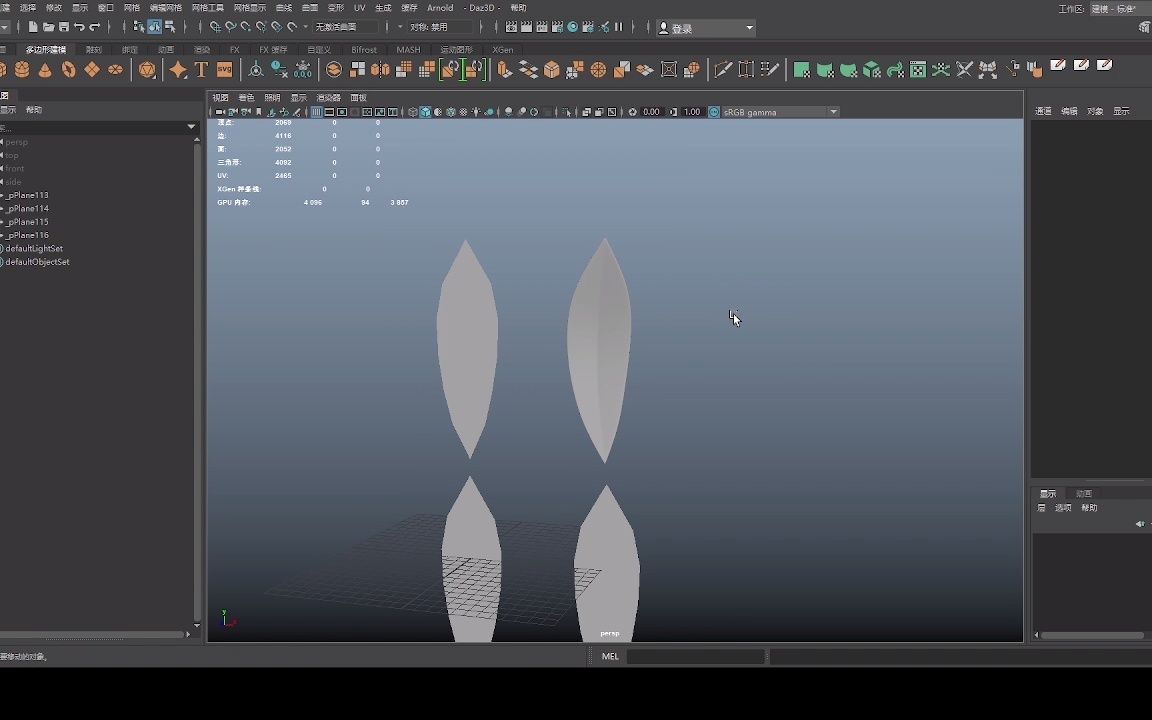The width and height of the screenshot is (1152, 720).
Task: Render the current frame clapper icon
Action: point(527,27)
